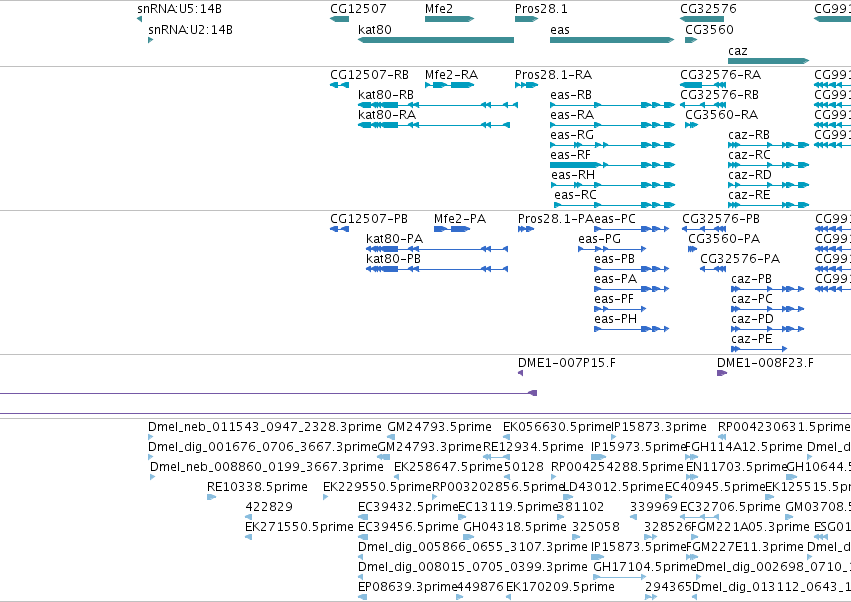Click the EC39432.5prime EST label
This screenshot has height=602, width=851.
(408, 507)
